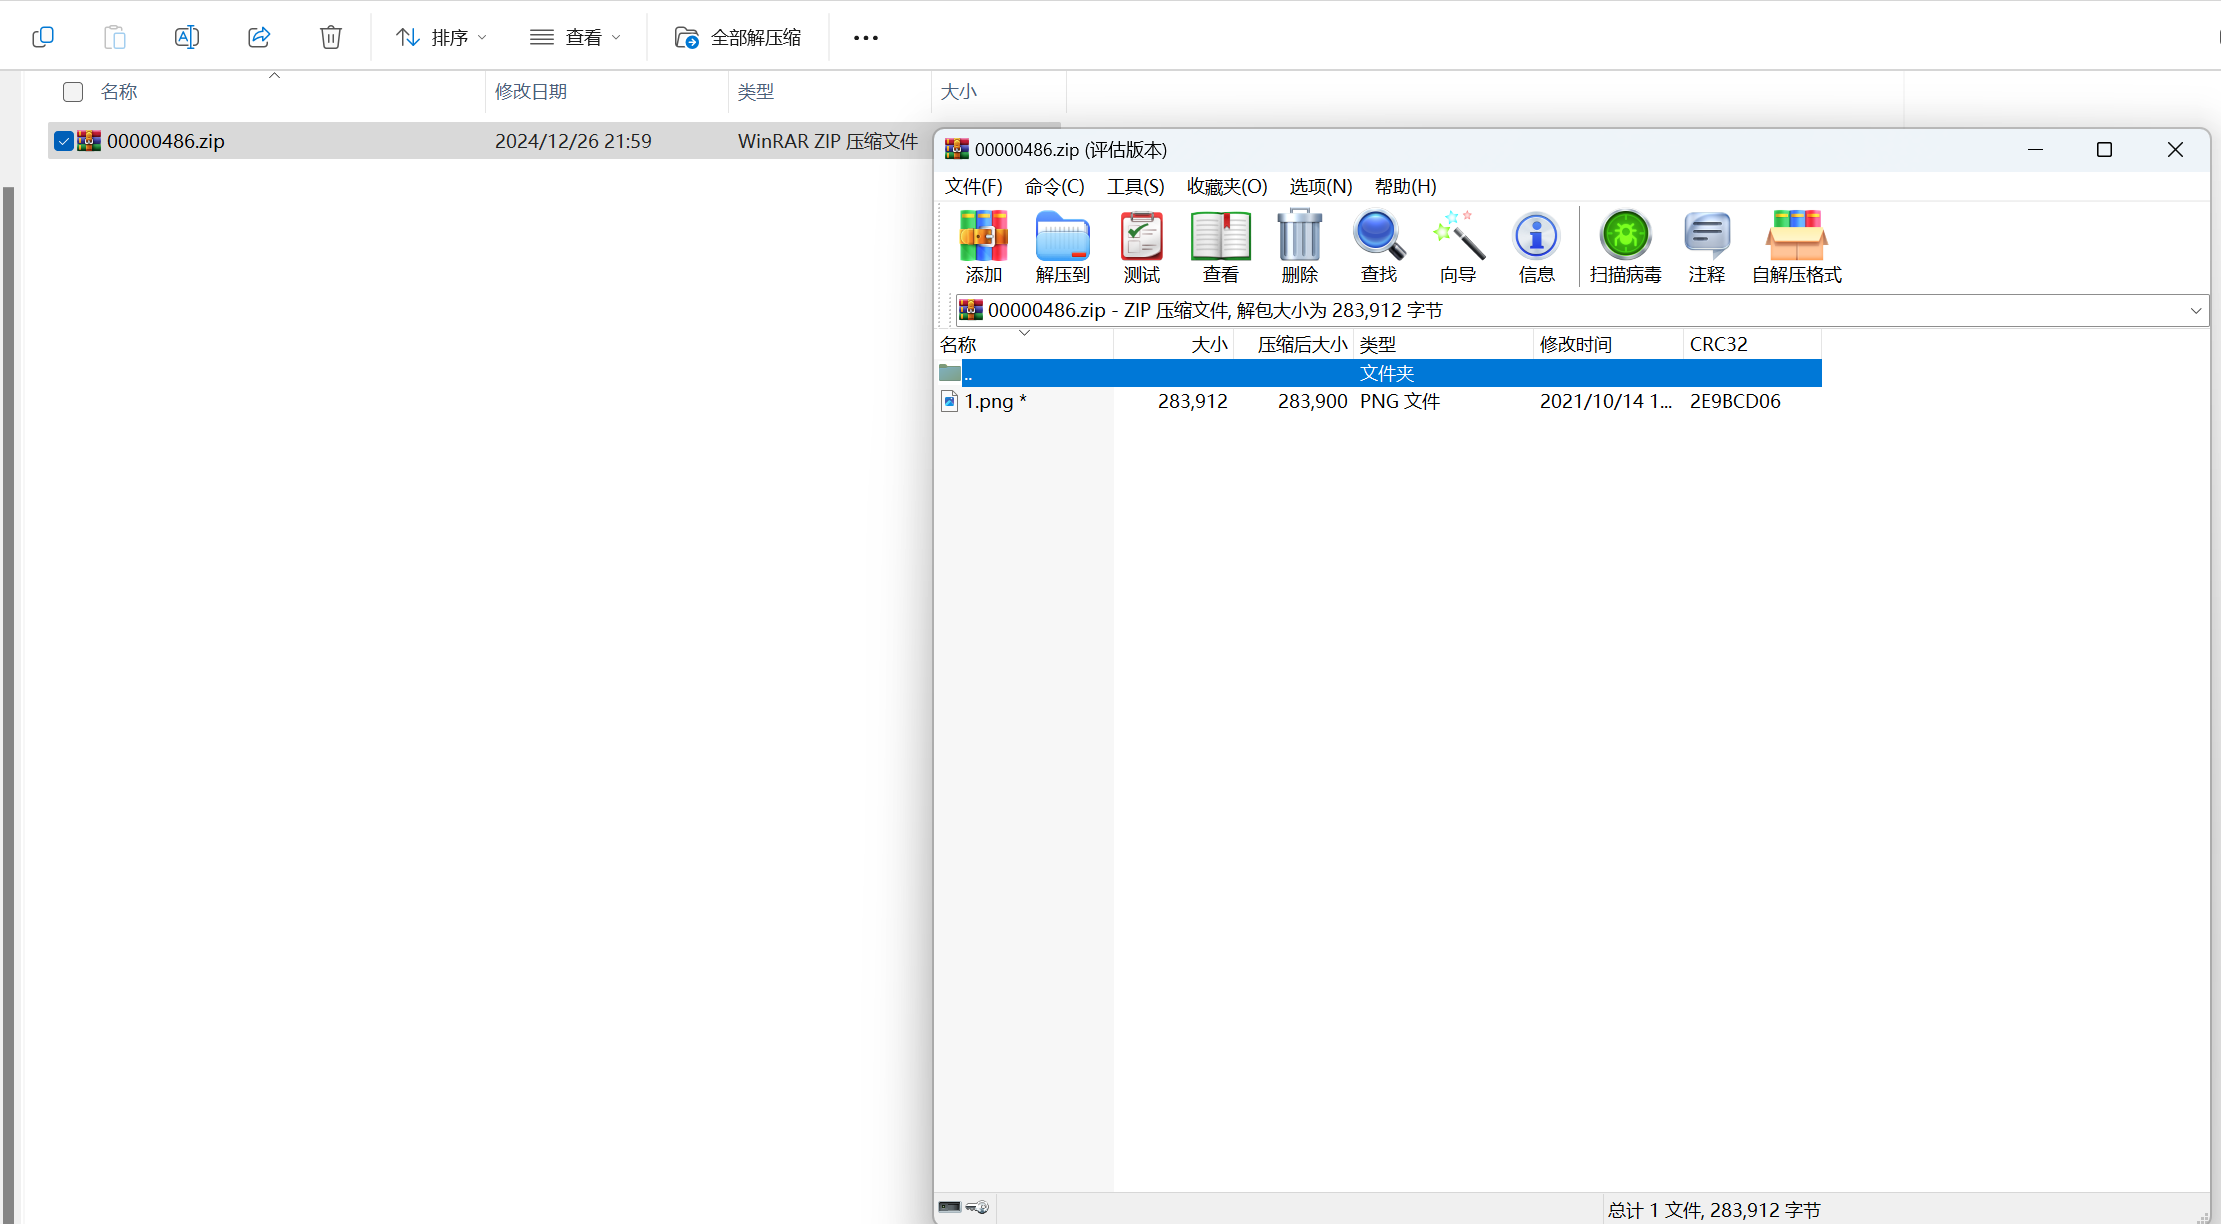Click the share icon in Explorer toolbar
The image size is (2221, 1224).
[x=259, y=37]
